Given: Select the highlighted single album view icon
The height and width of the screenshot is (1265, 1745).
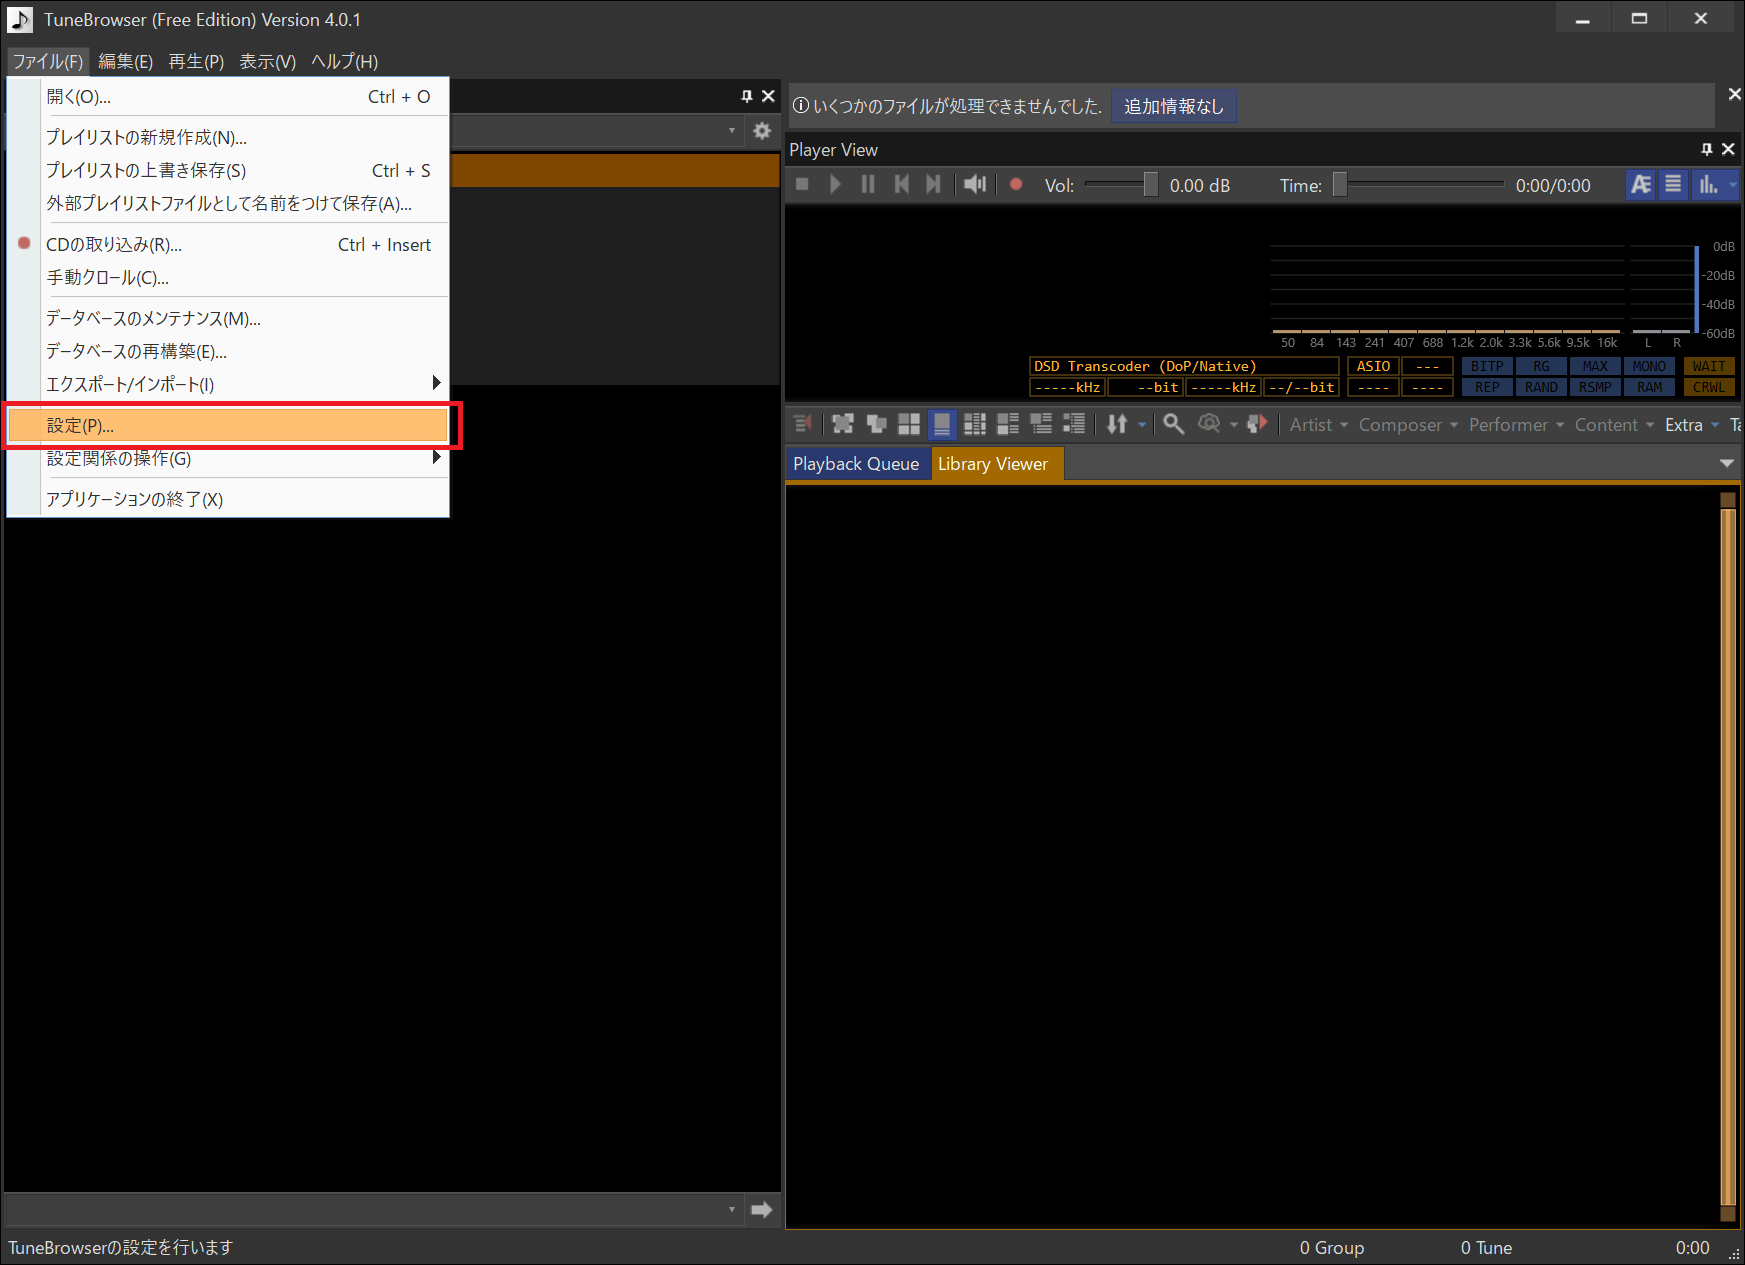Looking at the screenshot, I should [x=942, y=424].
